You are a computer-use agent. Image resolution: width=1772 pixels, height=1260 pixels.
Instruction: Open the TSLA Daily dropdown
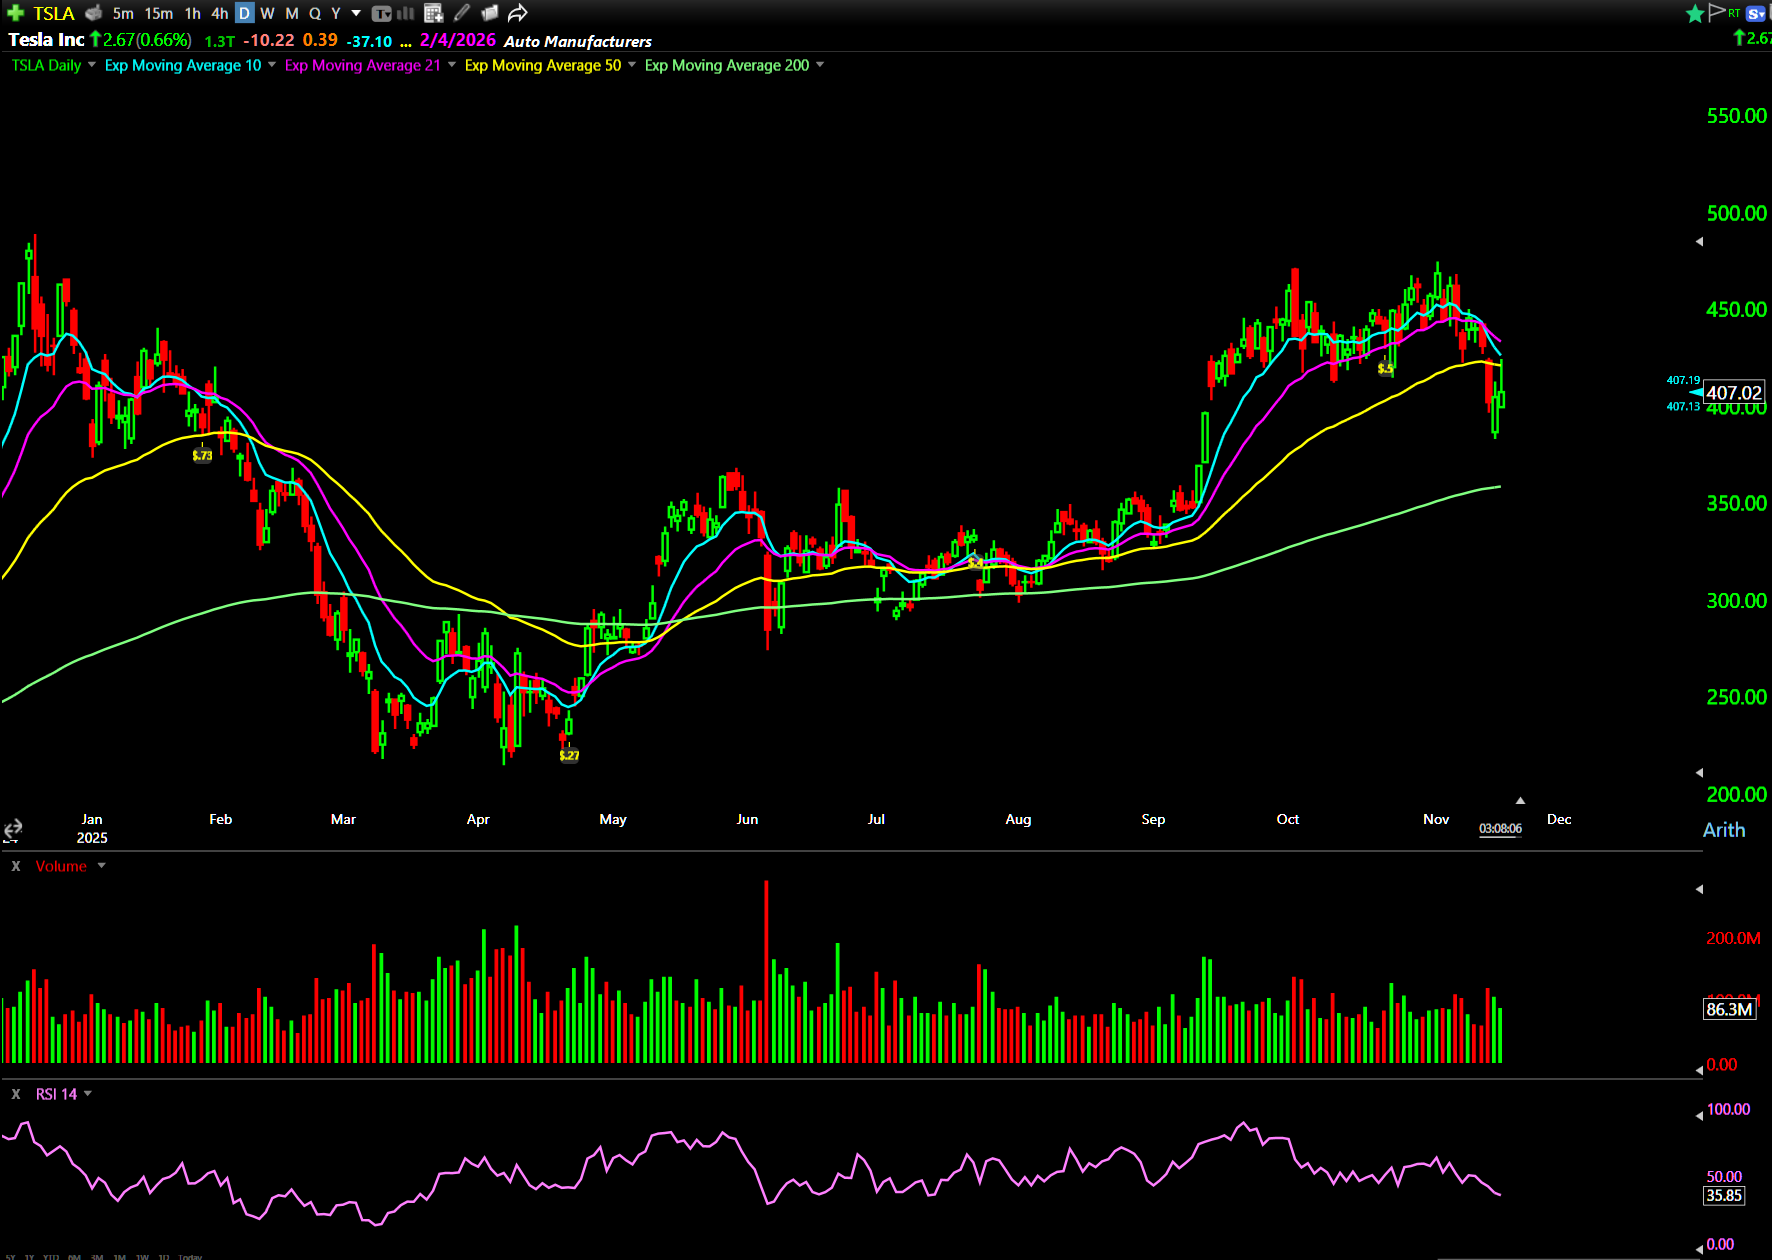(x=92, y=65)
